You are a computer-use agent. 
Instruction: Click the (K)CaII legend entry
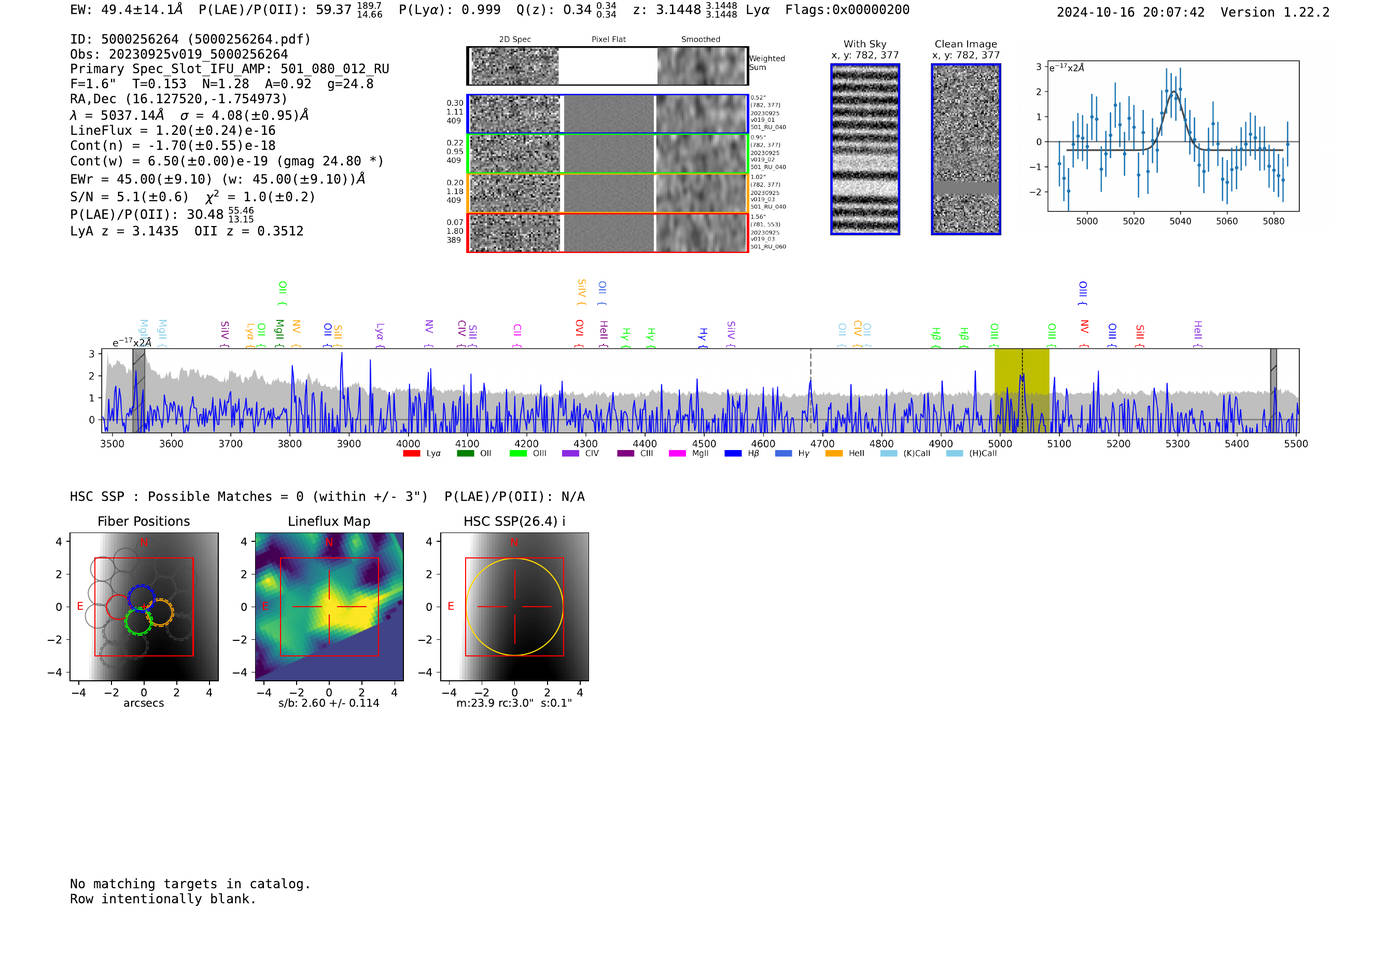click(905, 454)
